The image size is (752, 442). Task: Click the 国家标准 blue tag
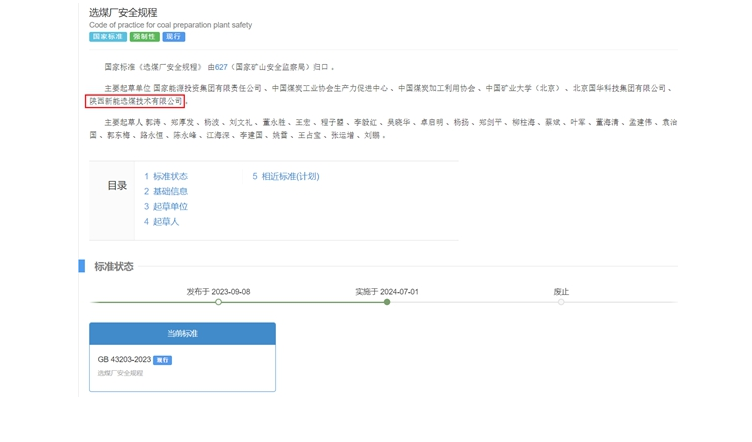click(x=108, y=37)
